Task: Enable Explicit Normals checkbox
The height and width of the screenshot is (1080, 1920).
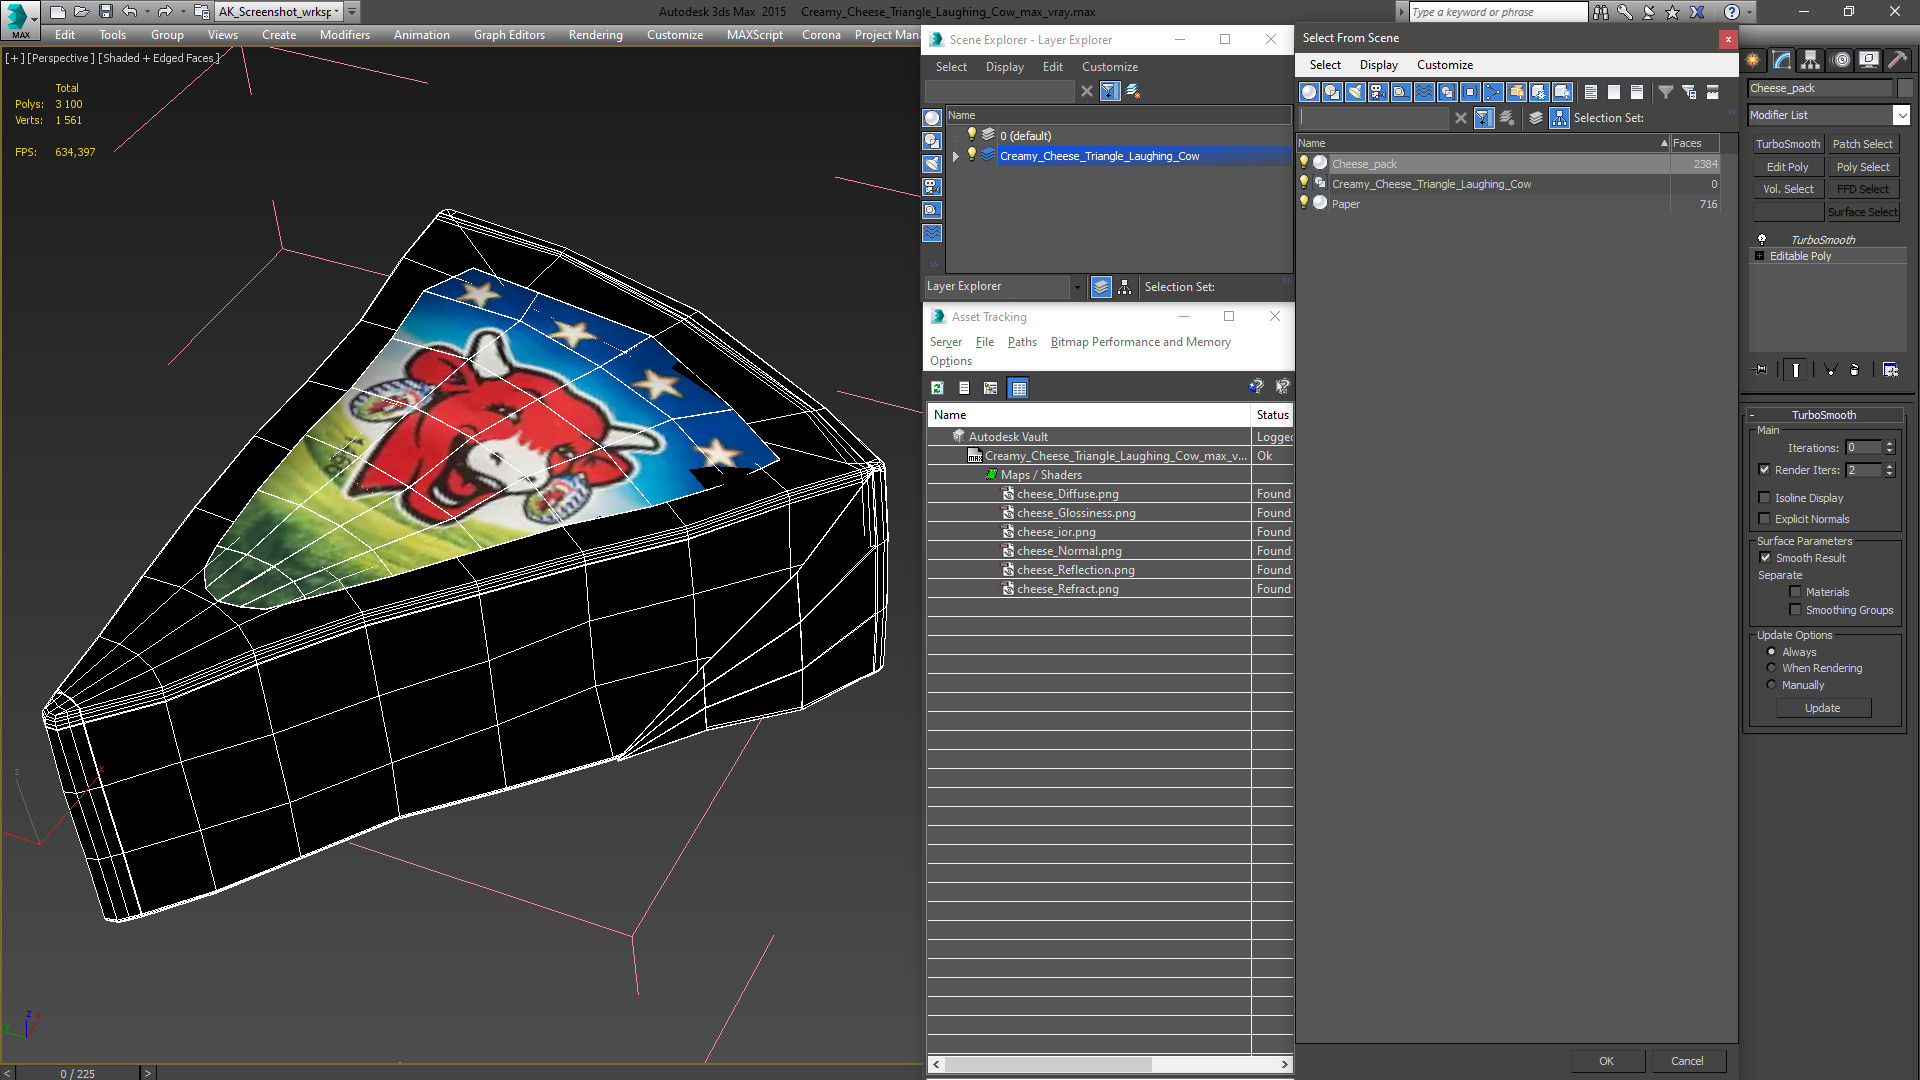Action: (x=1765, y=519)
